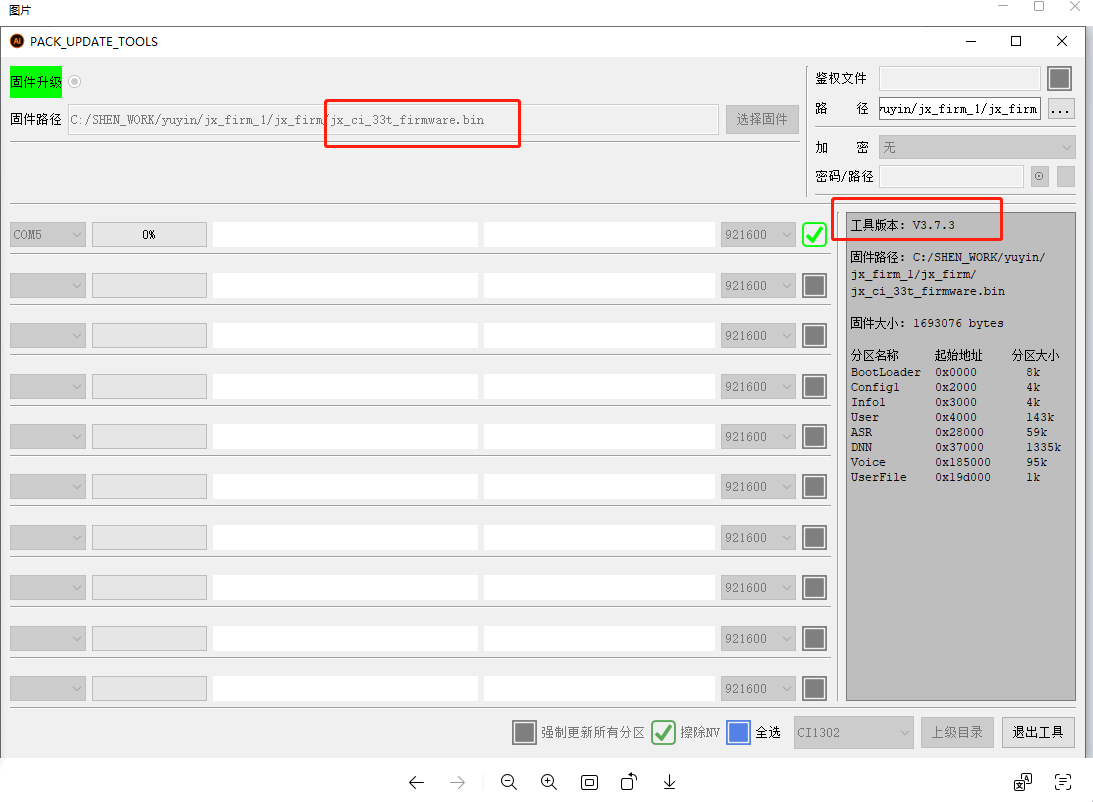This screenshot has width=1093, height=802.
Task: Click the 选择固件 button
Action: tap(762, 119)
